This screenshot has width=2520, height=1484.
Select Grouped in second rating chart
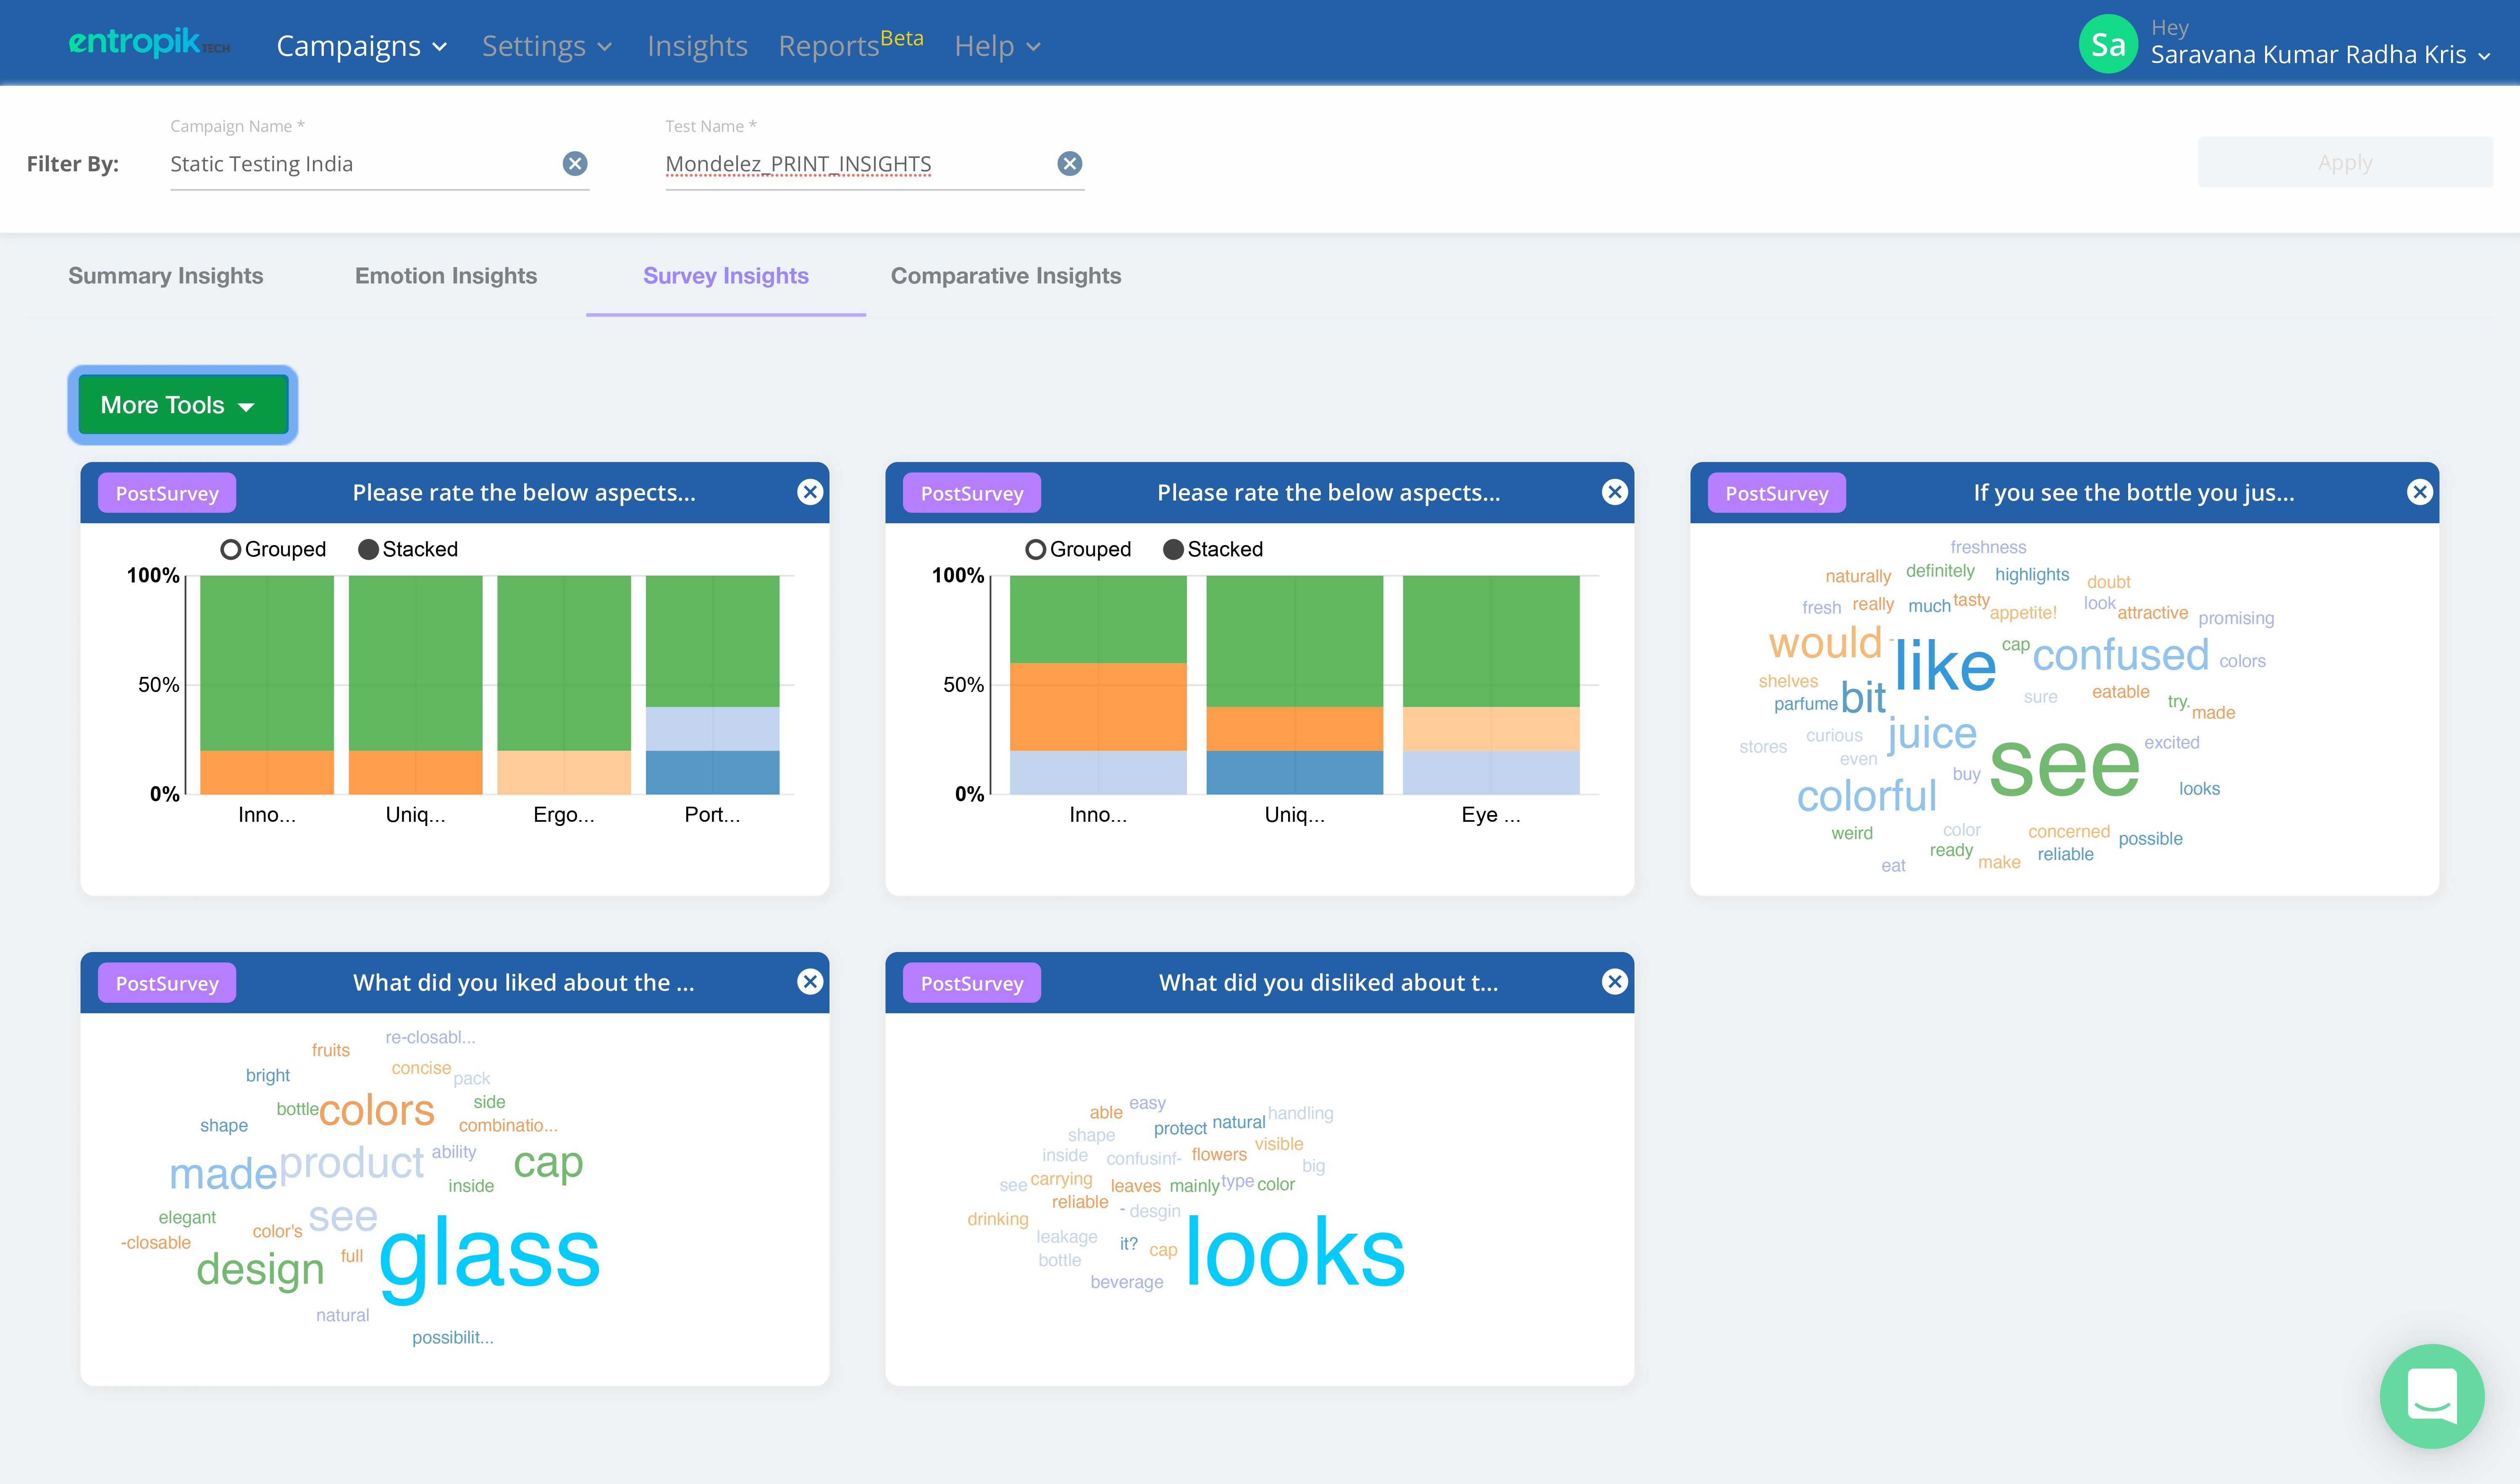coord(1036,549)
